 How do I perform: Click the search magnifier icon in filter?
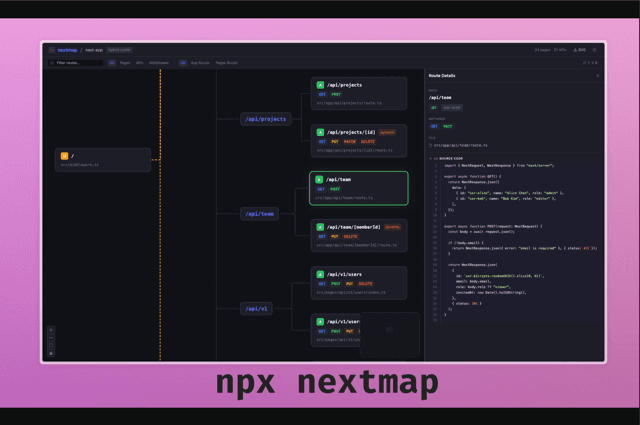pos(52,63)
